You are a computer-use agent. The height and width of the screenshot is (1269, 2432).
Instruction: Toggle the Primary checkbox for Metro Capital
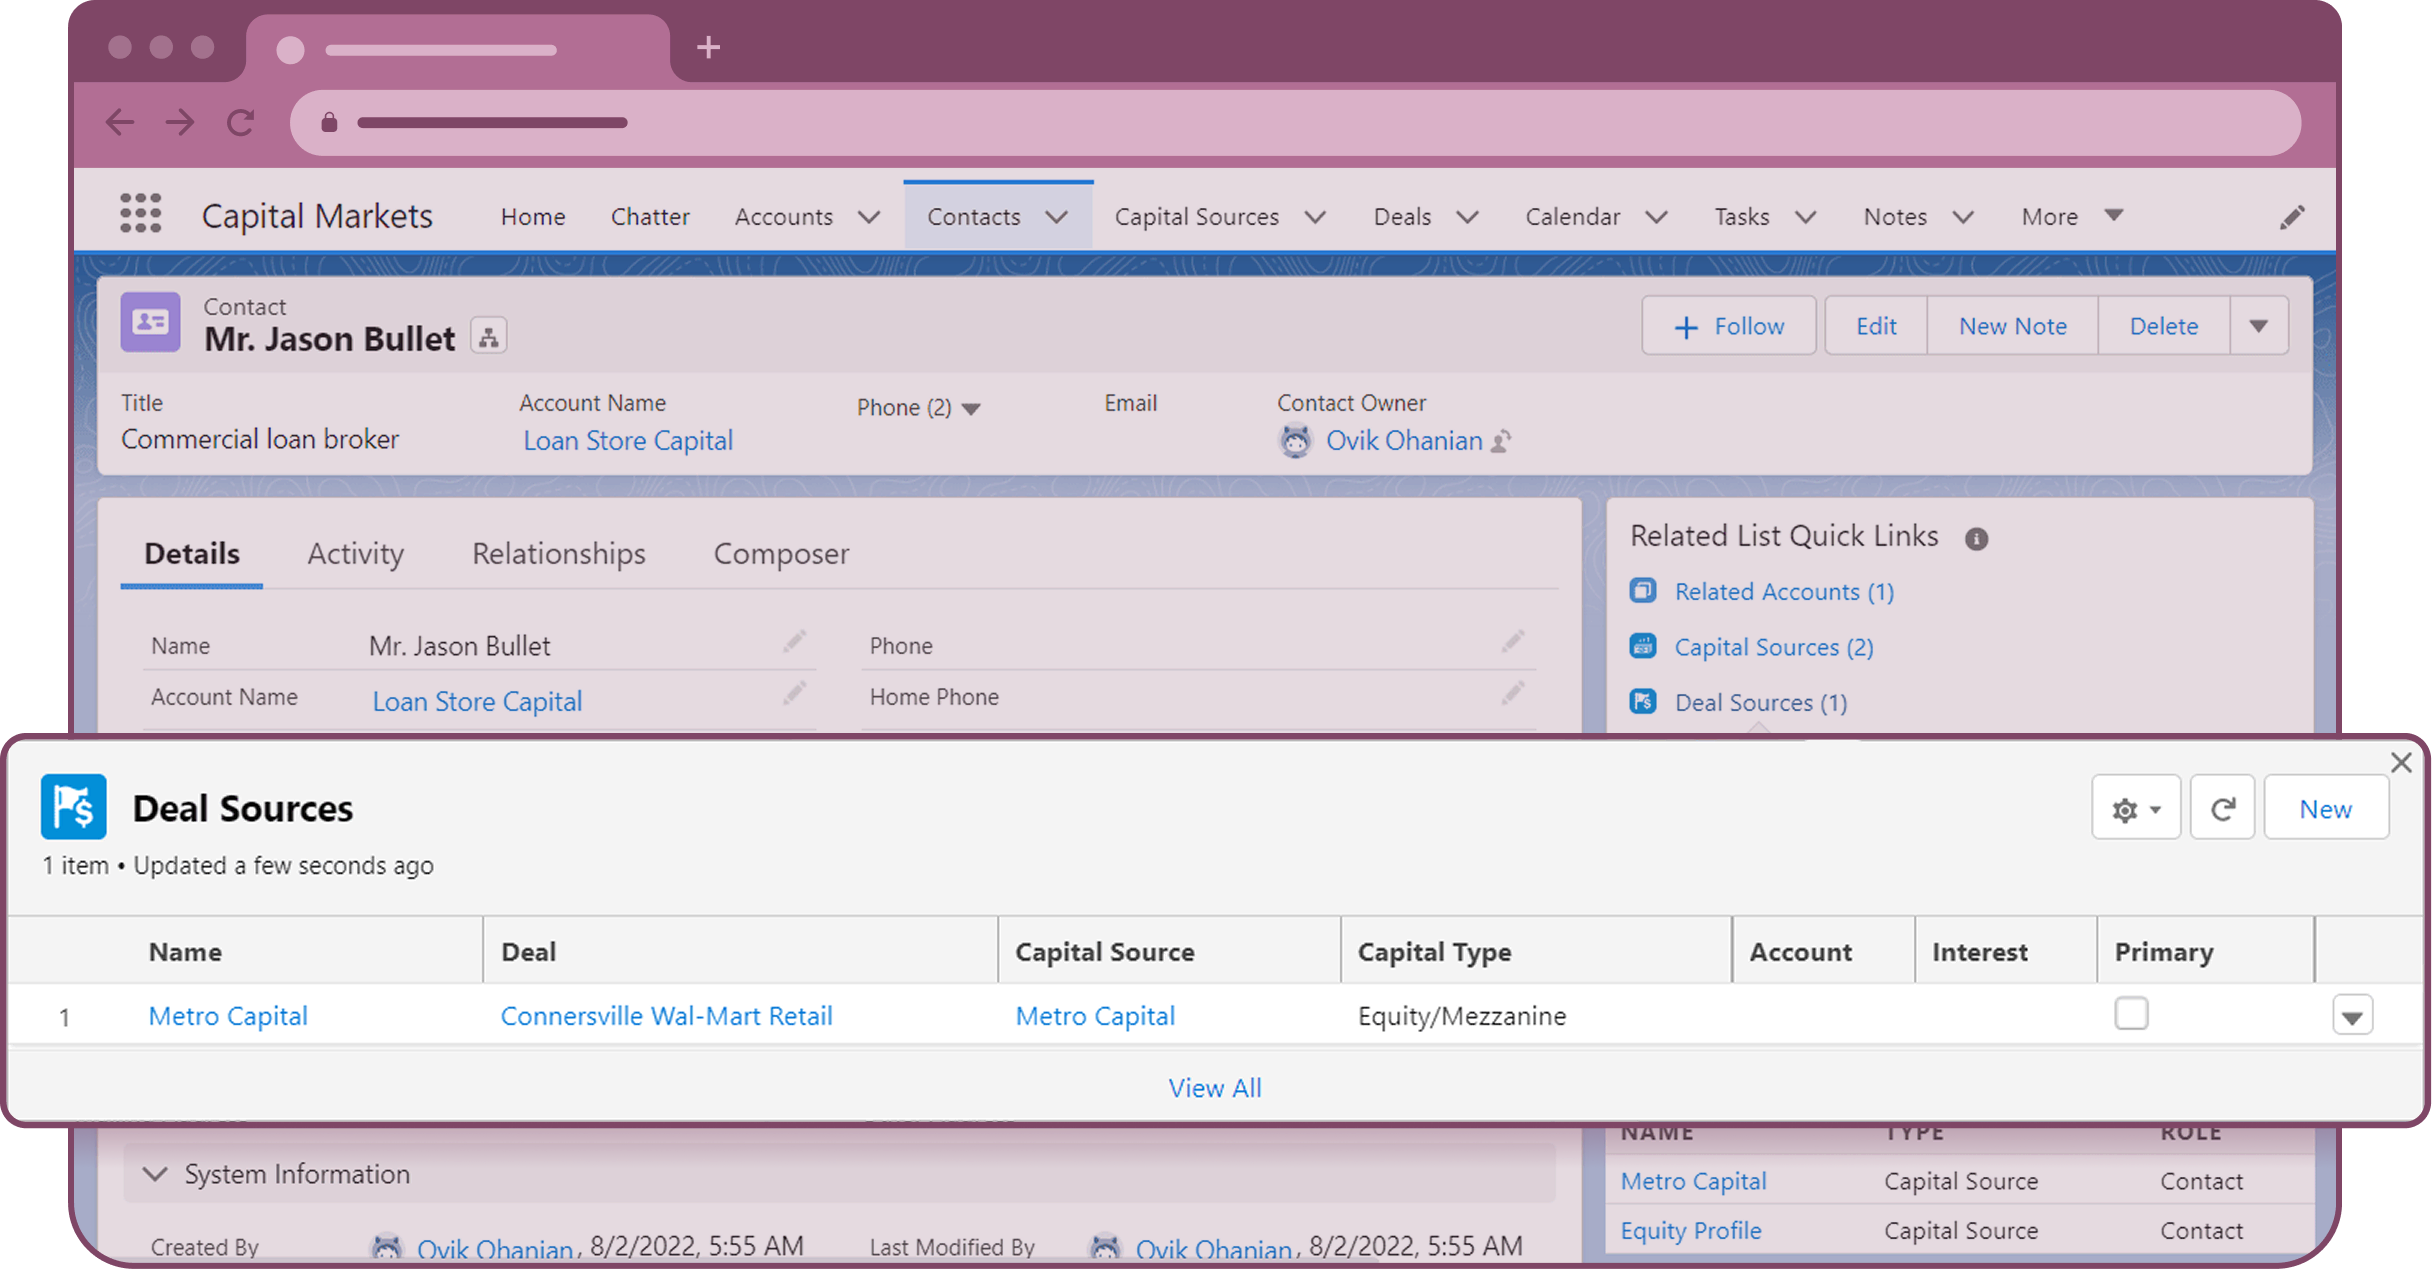(2131, 1014)
